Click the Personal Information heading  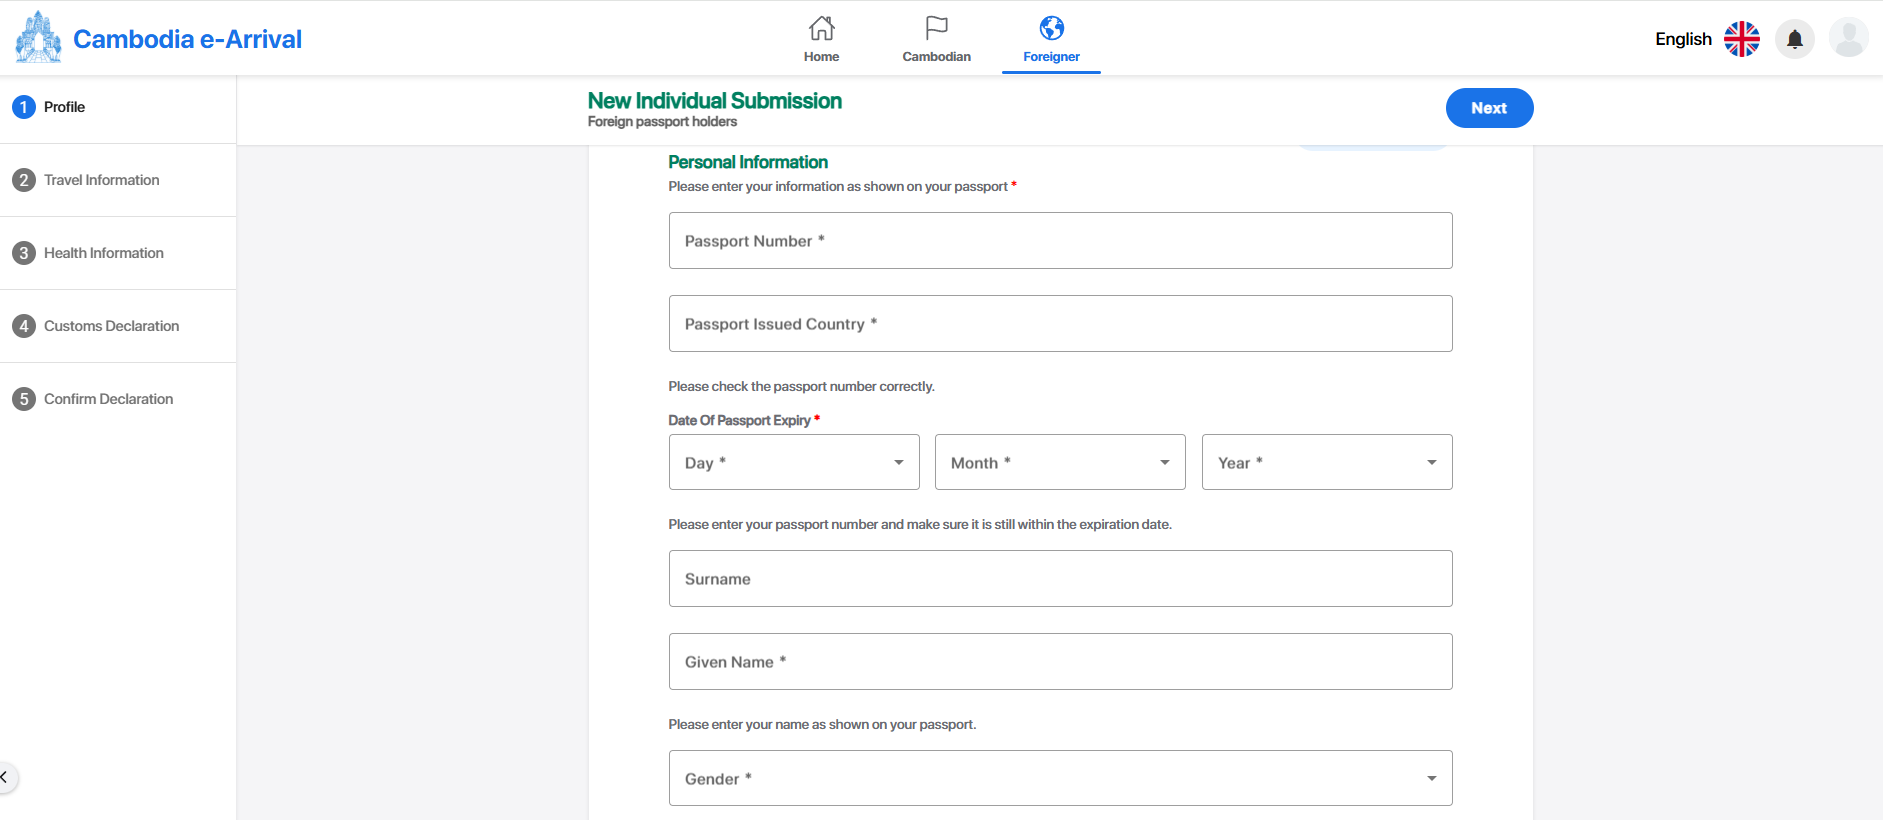tap(748, 162)
